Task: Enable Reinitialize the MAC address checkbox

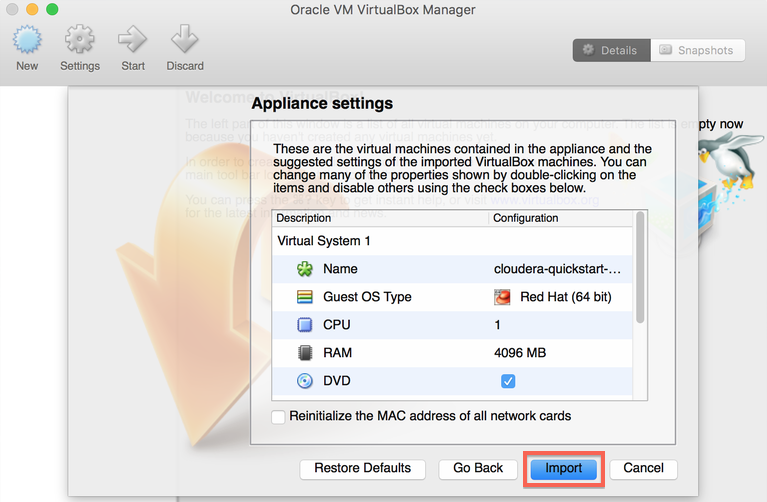Action: click(x=278, y=417)
